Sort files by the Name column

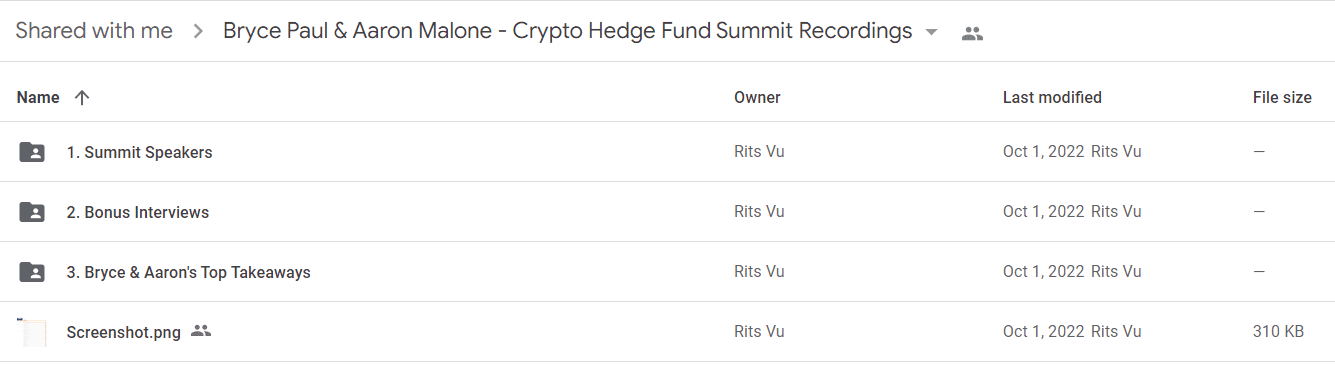[38, 98]
